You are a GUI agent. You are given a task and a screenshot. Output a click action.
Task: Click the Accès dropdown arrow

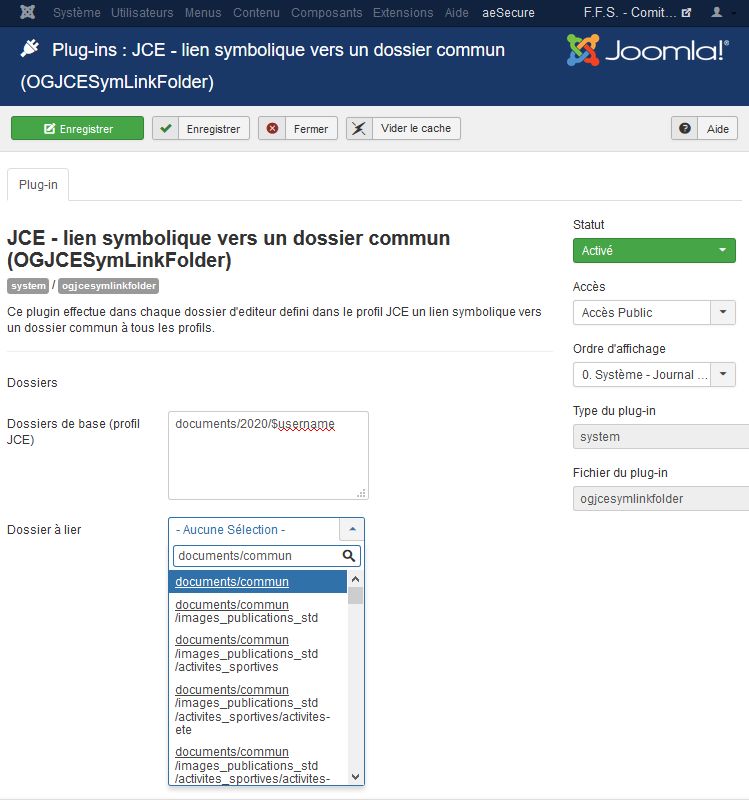tap(723, 312)
